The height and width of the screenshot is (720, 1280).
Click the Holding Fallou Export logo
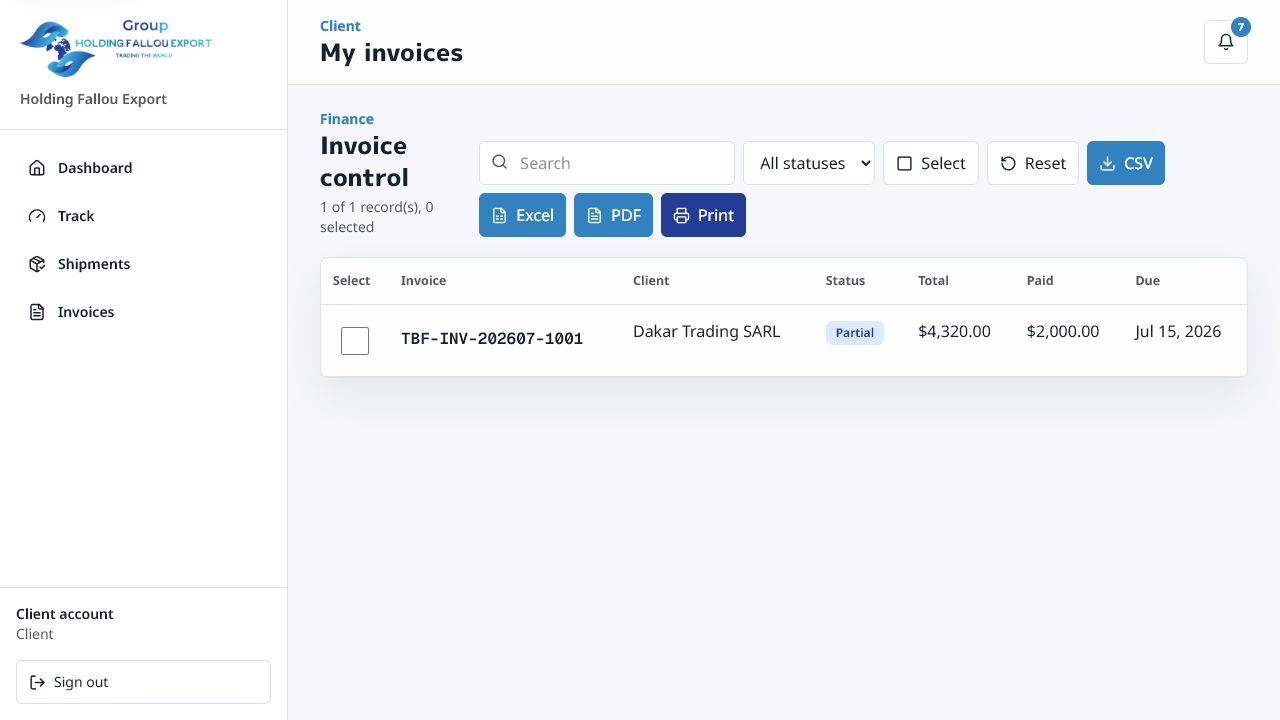click(116, 48)
